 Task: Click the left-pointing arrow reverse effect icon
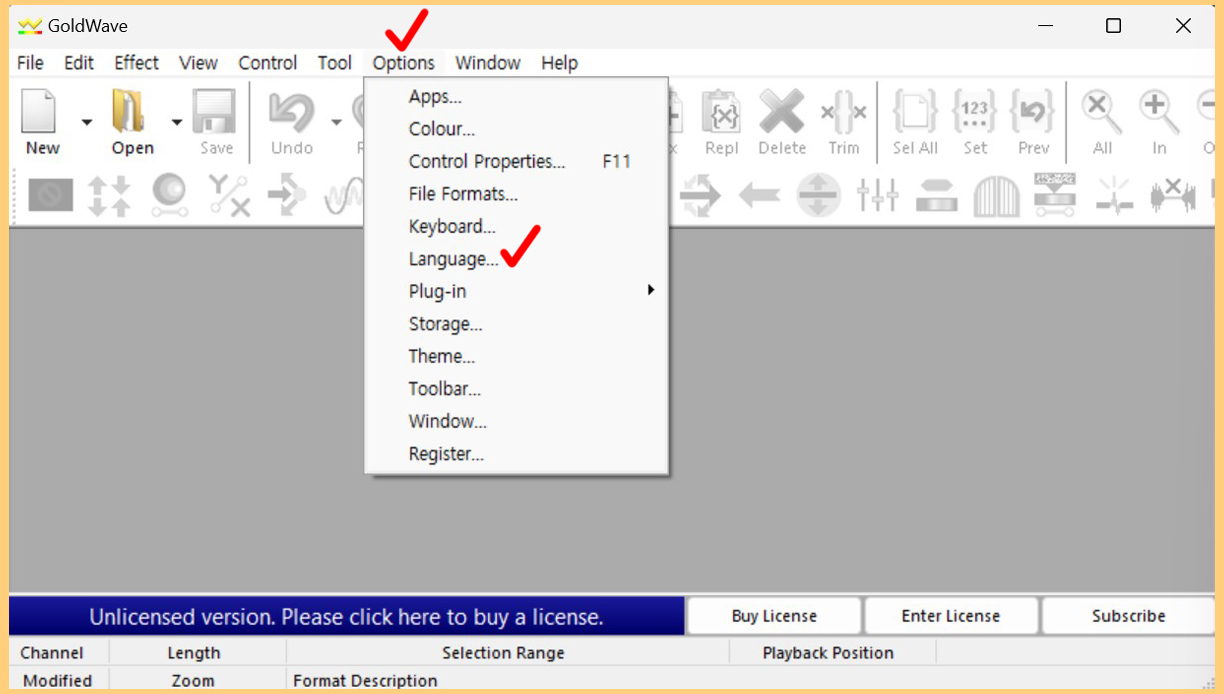759,195
